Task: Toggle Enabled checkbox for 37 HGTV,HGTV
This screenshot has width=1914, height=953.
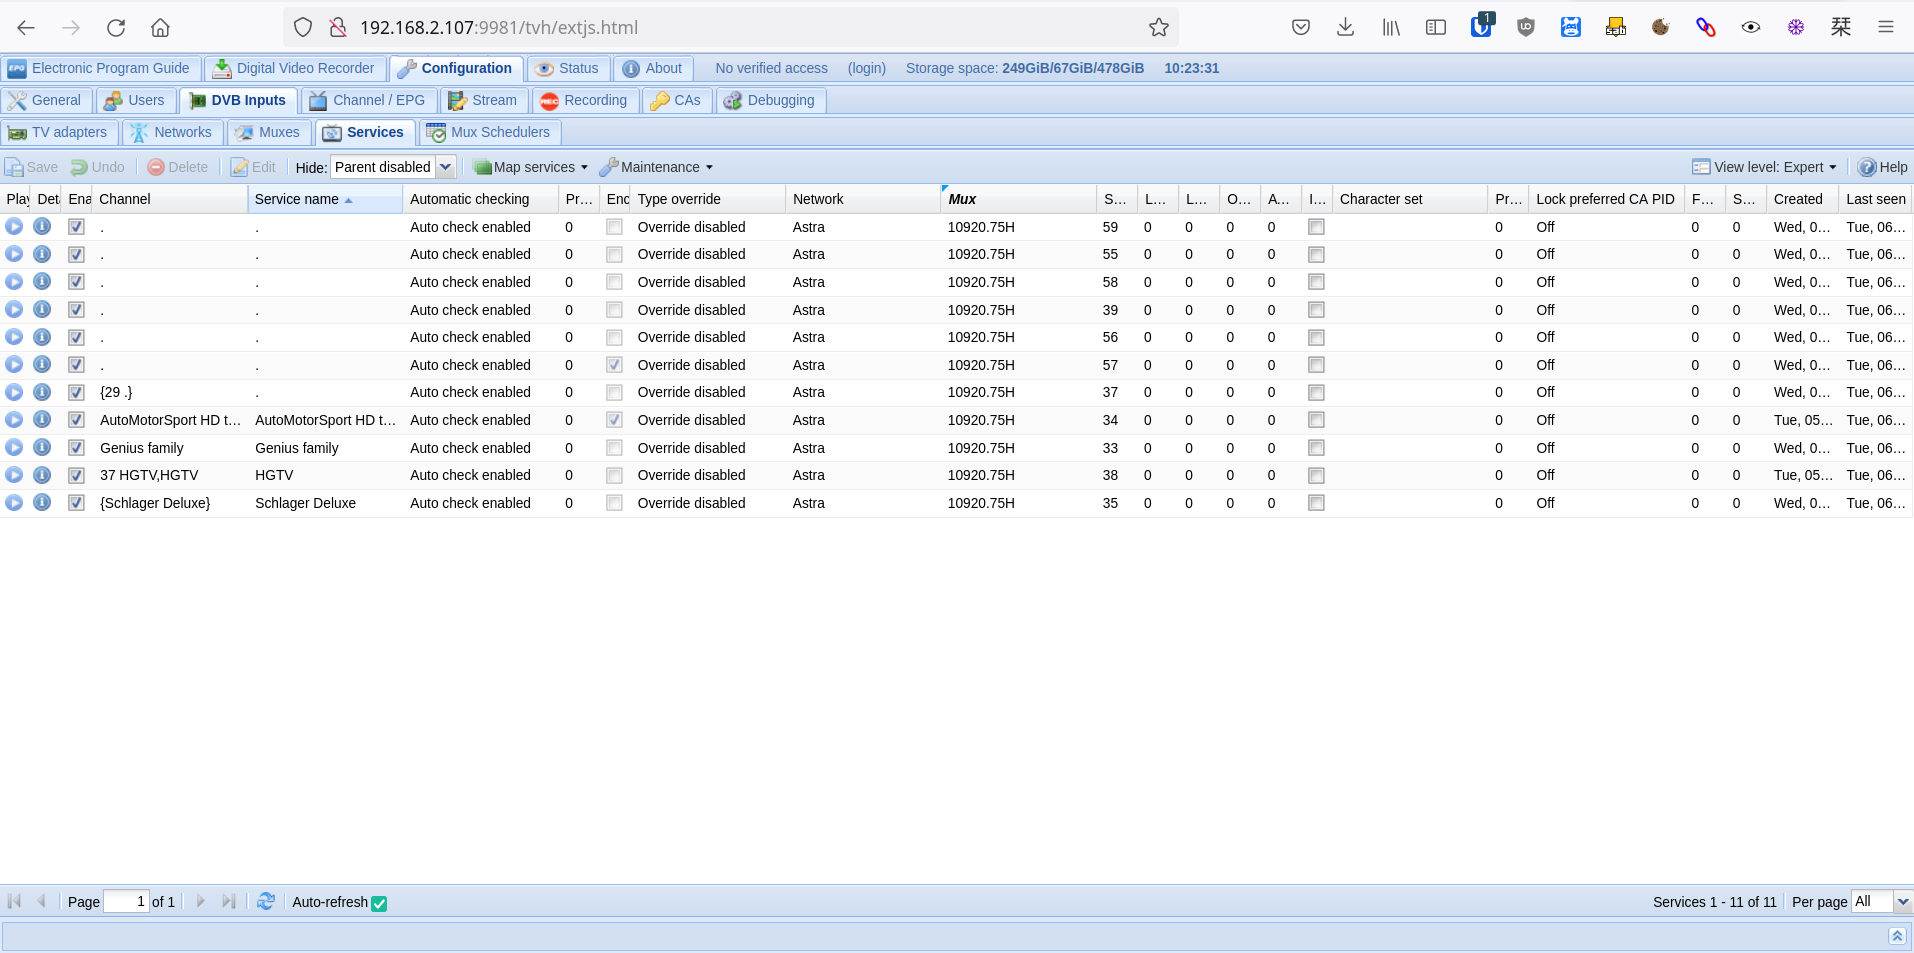Action: pos(76,475)
